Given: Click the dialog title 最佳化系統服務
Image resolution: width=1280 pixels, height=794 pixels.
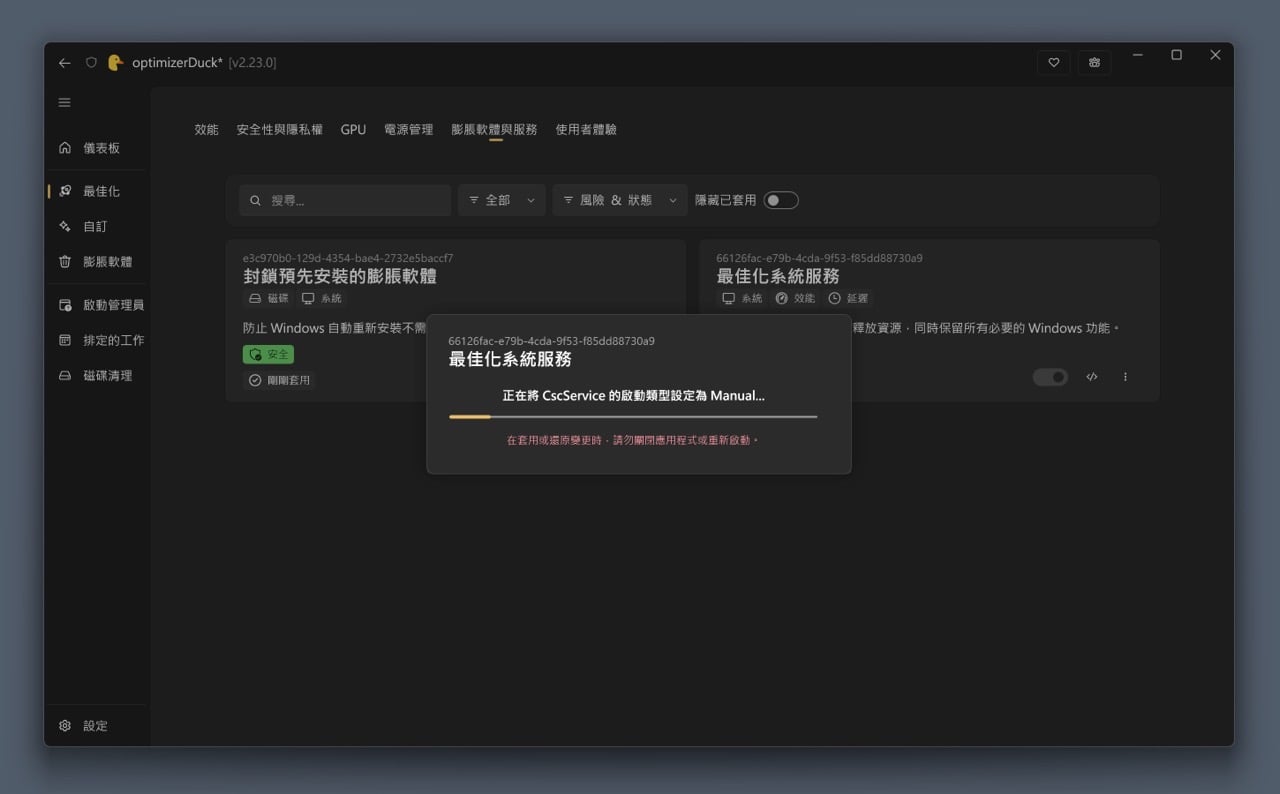Looking at the screenshot, I should (510, 359).
